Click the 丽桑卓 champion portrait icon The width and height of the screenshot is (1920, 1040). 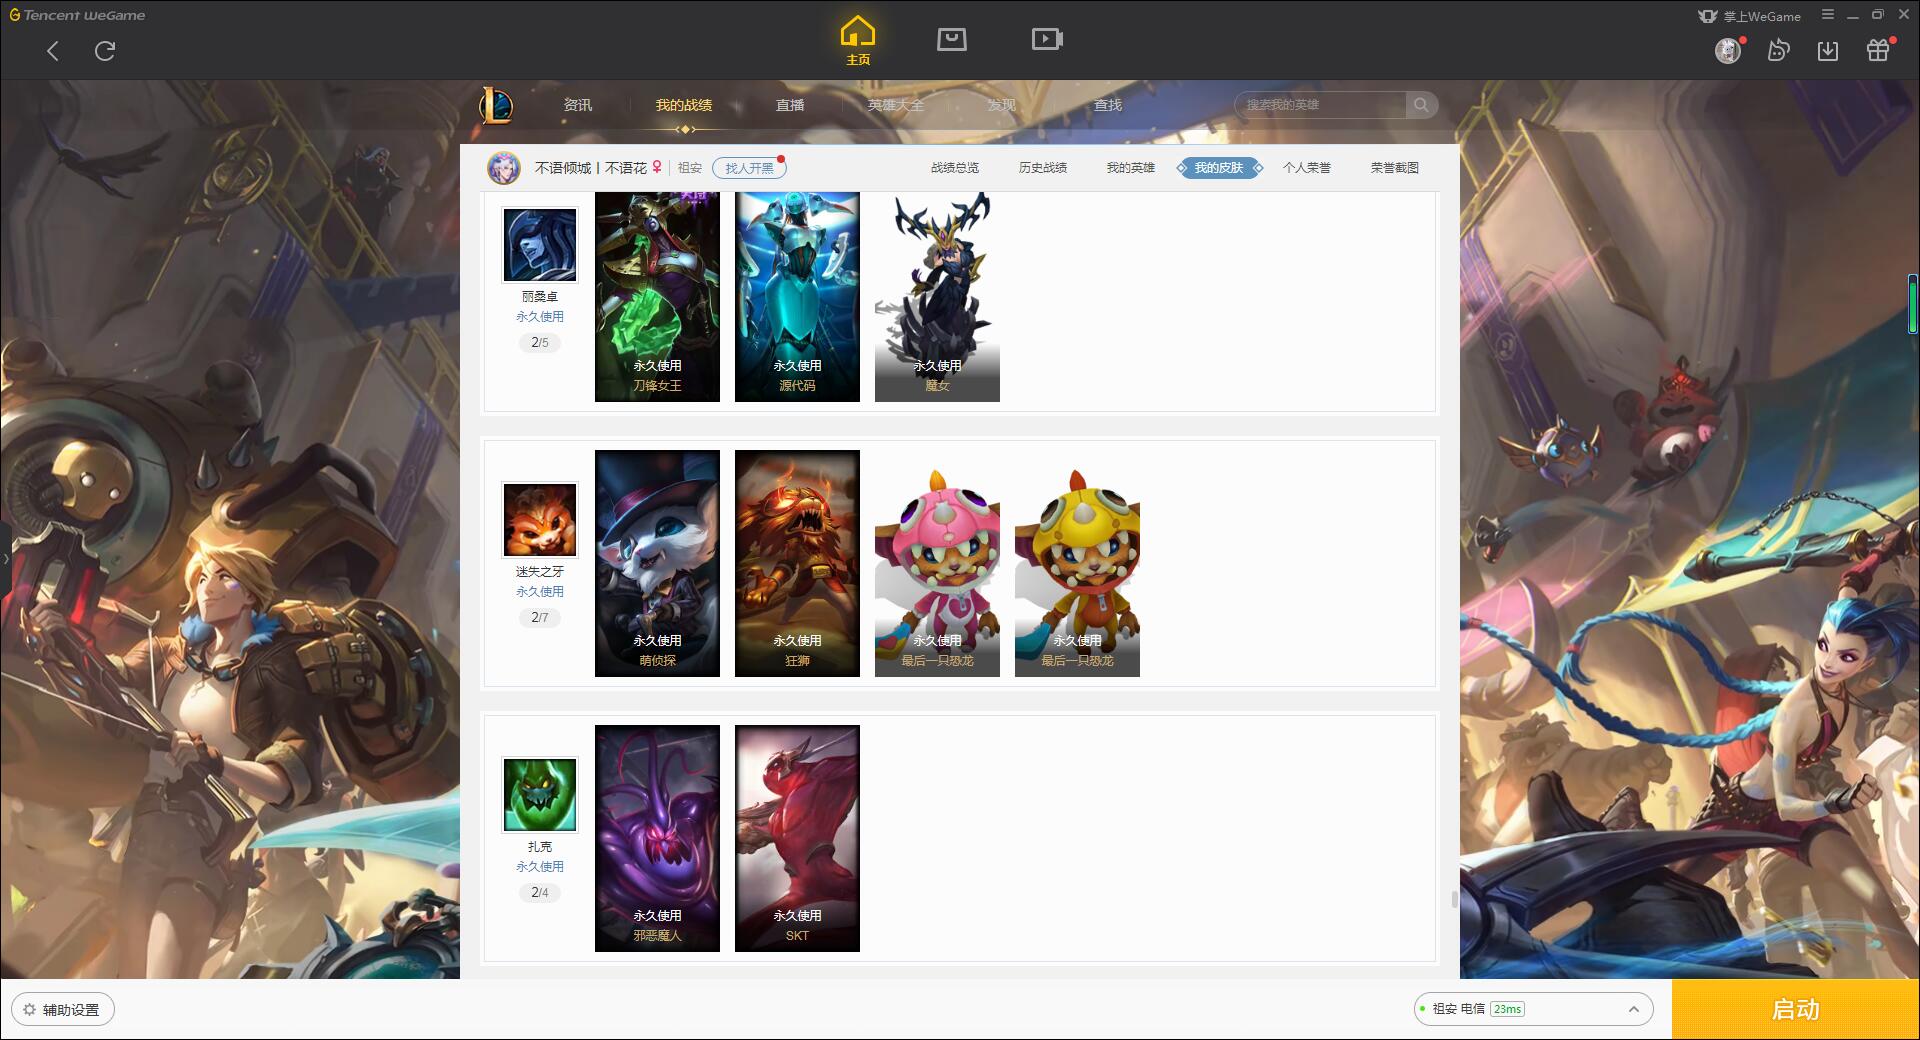coord(540,245)
